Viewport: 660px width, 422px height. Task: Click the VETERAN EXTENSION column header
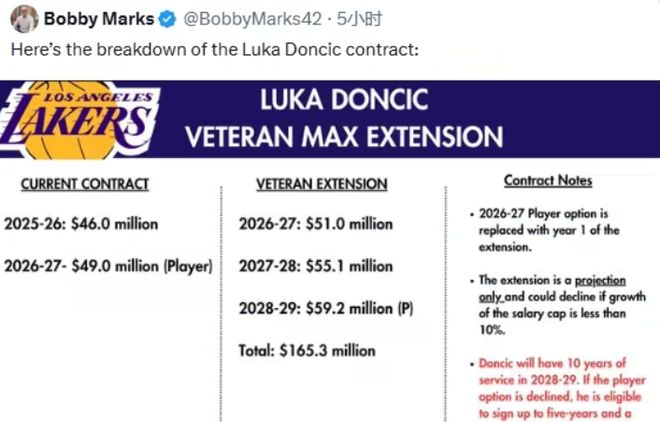click(322, 184)
